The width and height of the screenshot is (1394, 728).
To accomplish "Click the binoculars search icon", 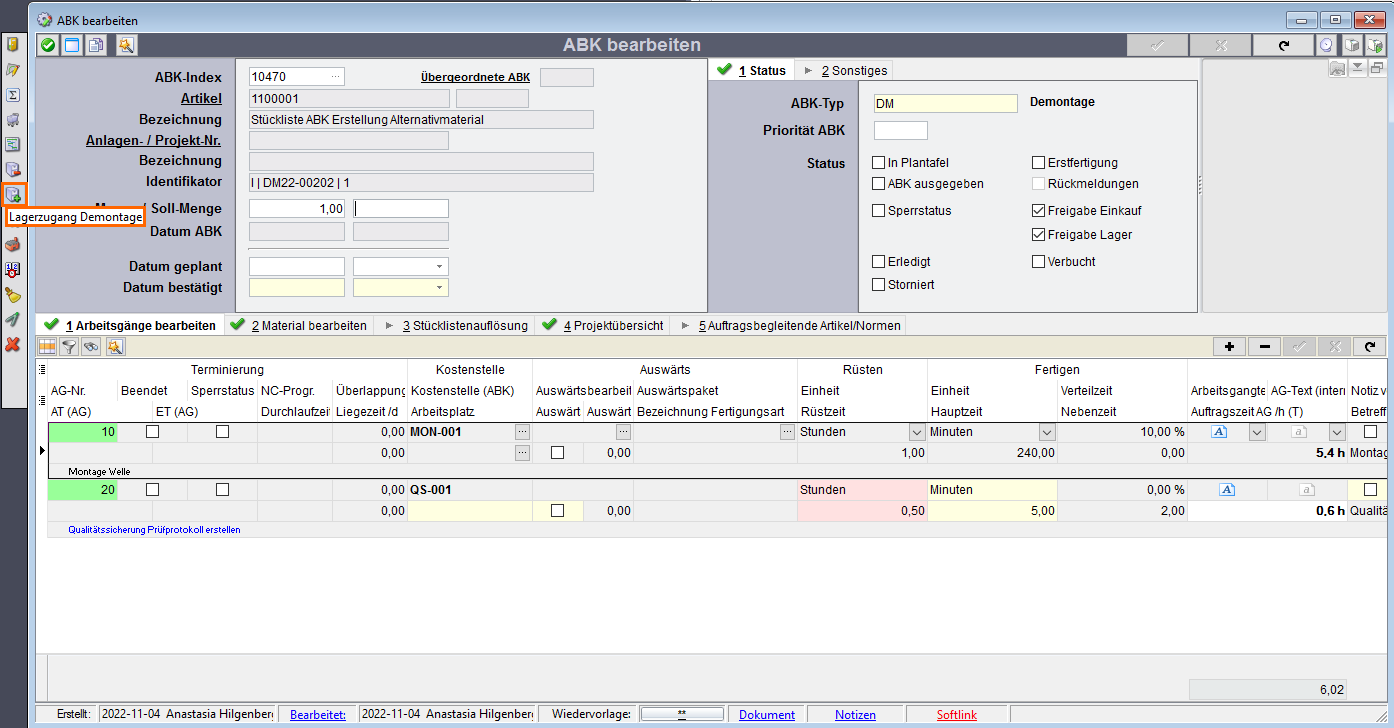I will [92, 347].
